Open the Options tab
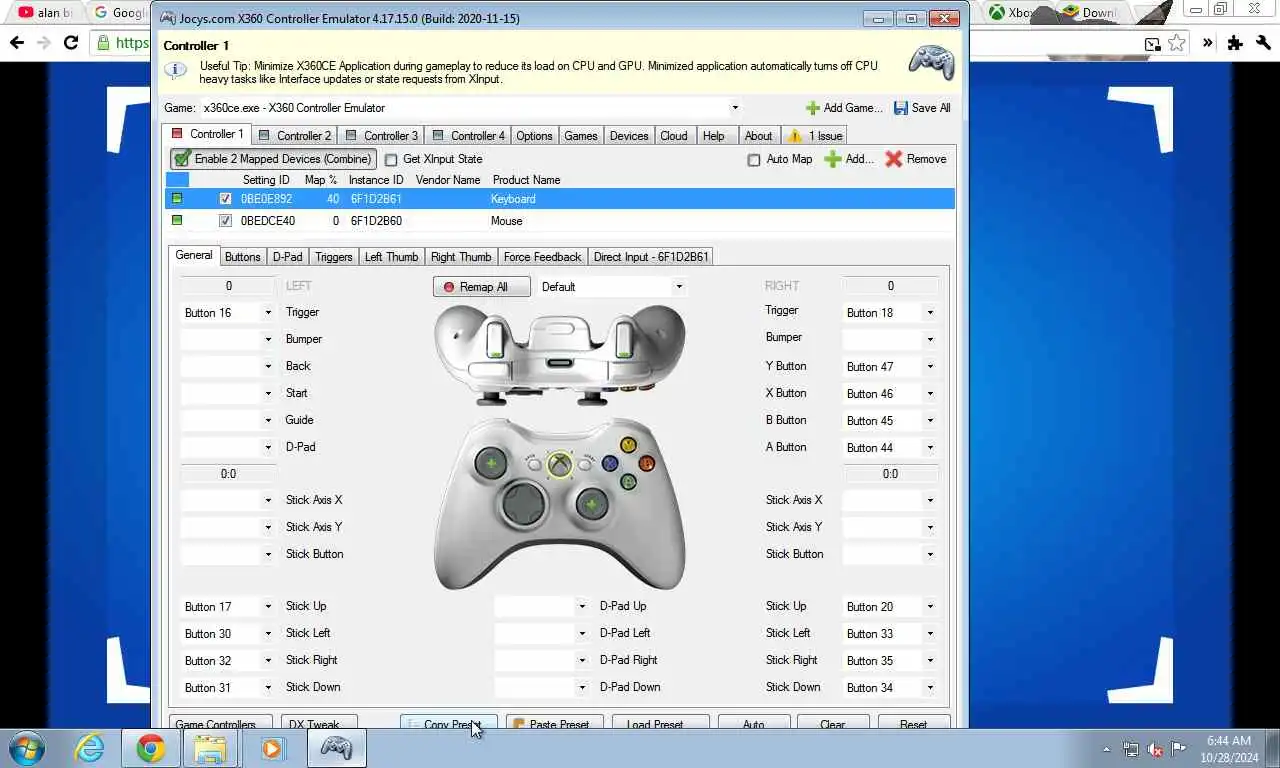 point(534,136)
